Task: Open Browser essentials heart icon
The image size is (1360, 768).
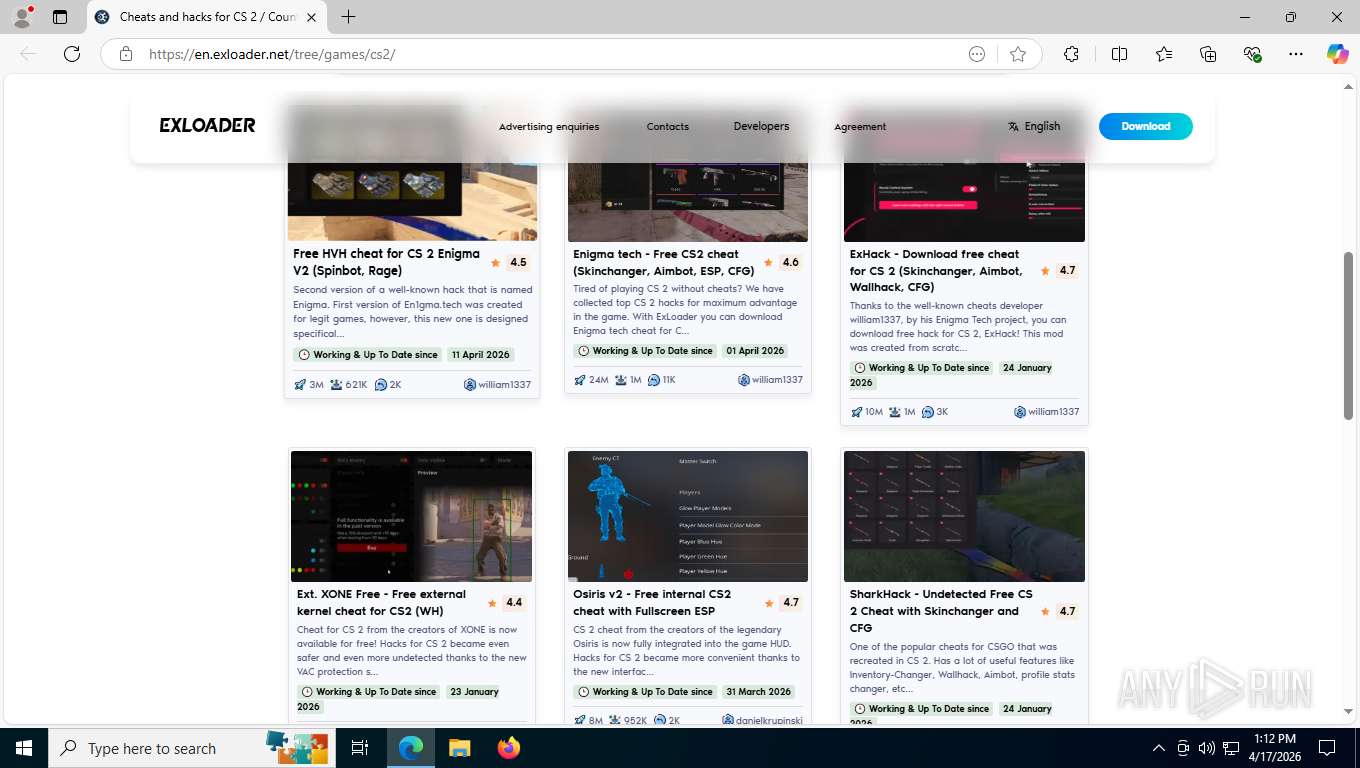Action: (x=1252, y=54)
